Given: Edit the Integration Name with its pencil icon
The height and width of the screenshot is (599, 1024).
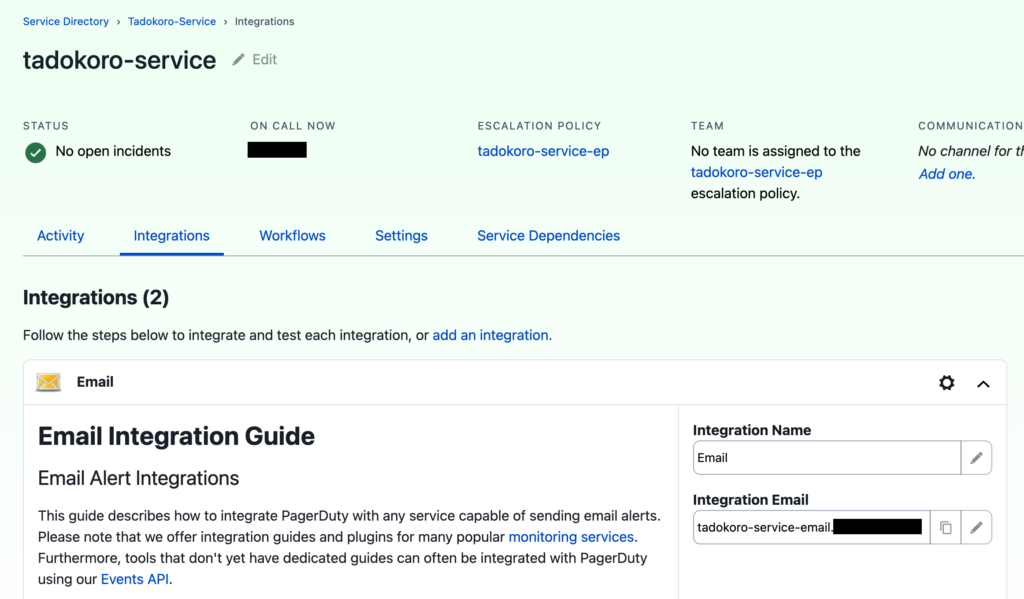Looking at the screenshot, I should [976, 458].
